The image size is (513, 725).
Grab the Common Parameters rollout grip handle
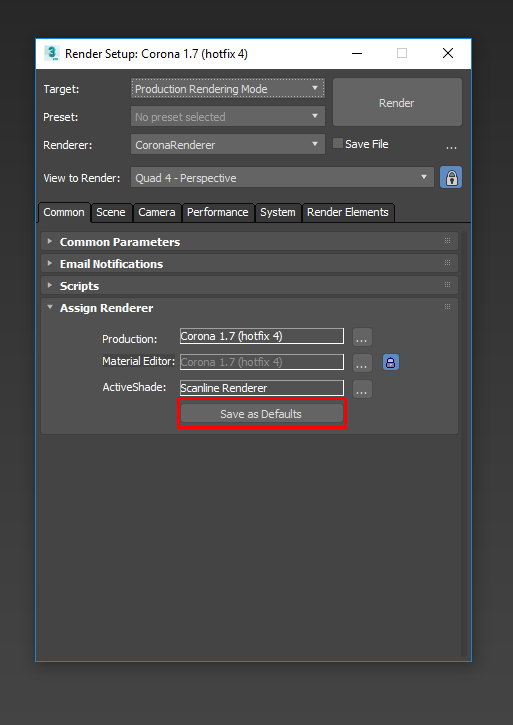[447, 240]
